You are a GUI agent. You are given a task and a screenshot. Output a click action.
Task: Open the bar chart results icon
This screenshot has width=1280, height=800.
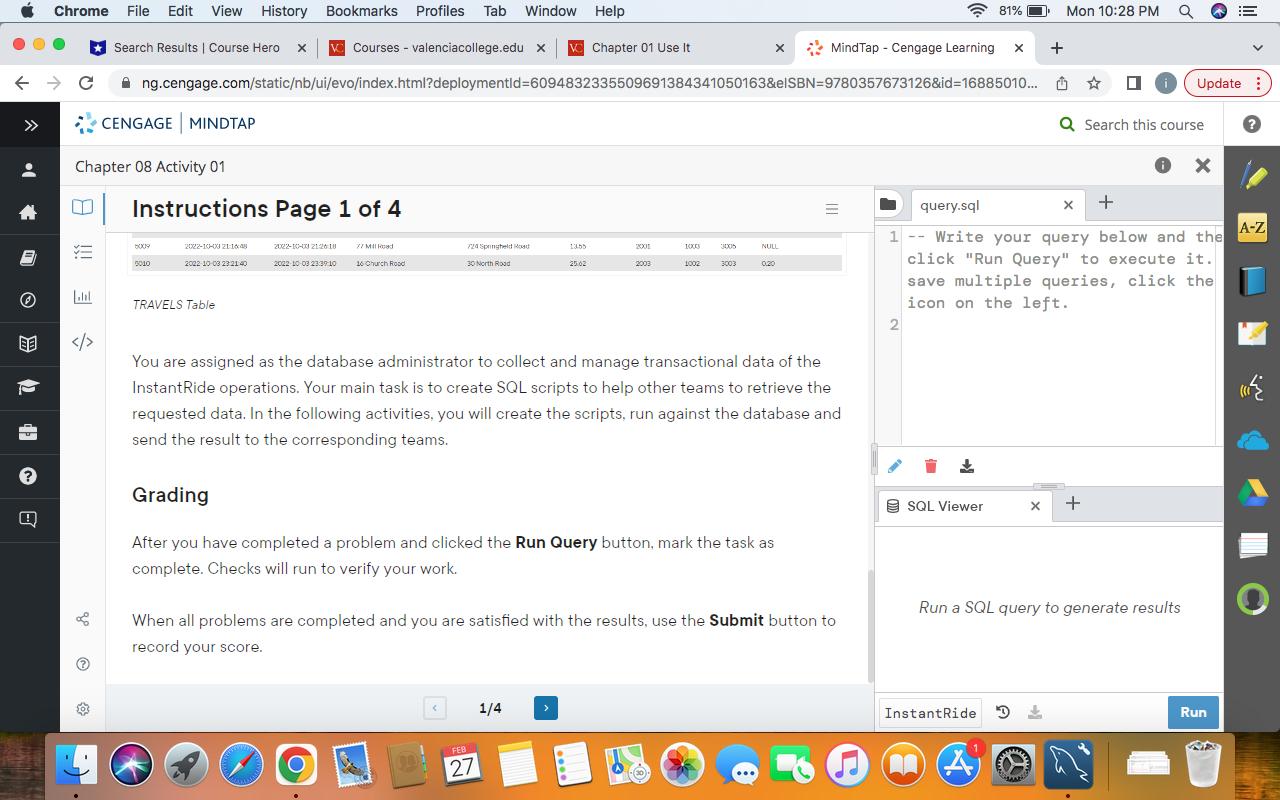[x=82, y=297]
